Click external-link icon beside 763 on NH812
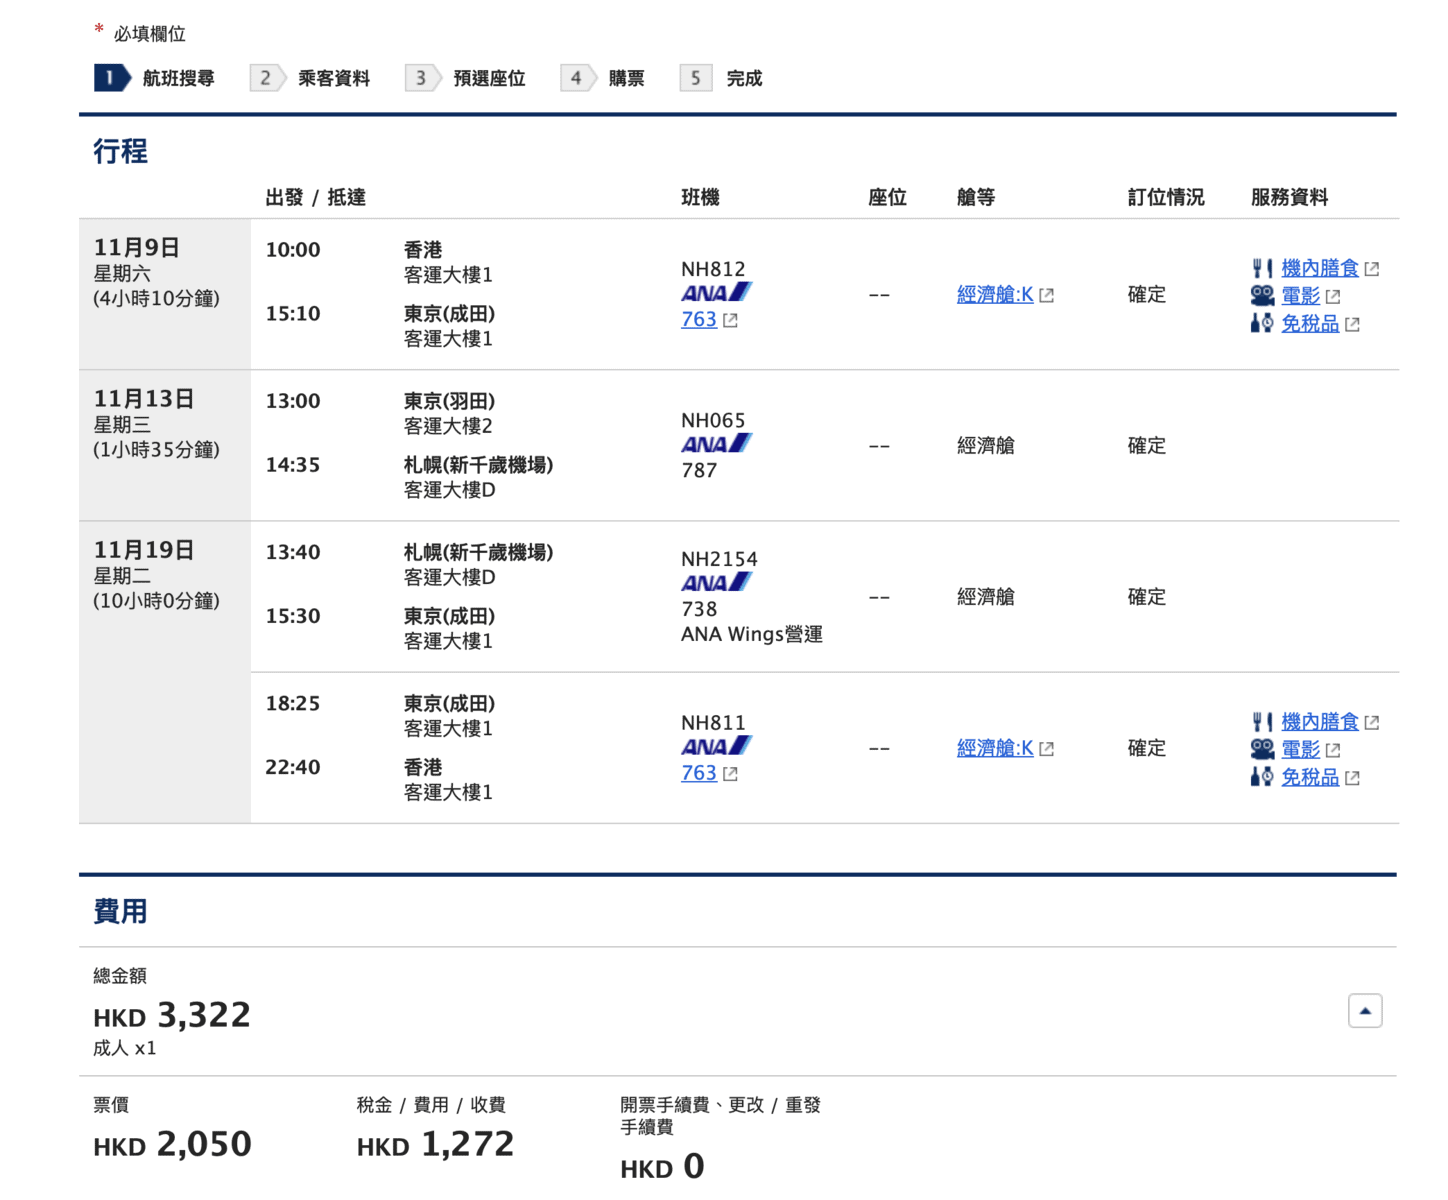1448x1200 pixels. coord(731,321)
